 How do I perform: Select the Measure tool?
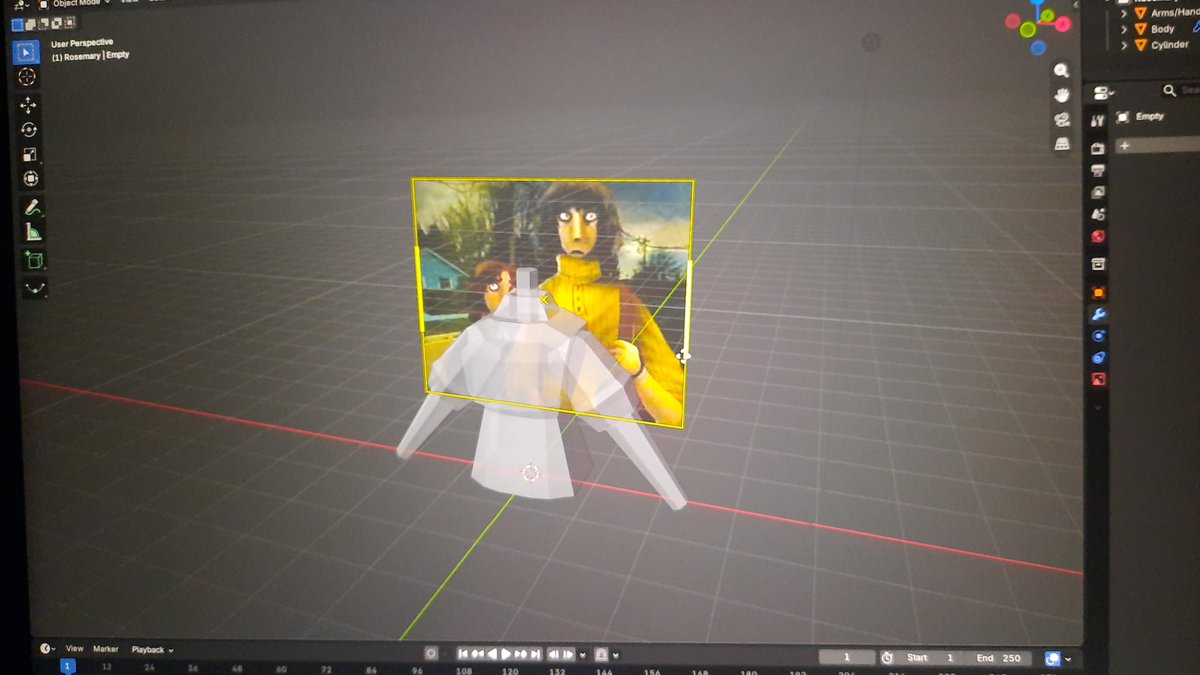pos(33,232)
